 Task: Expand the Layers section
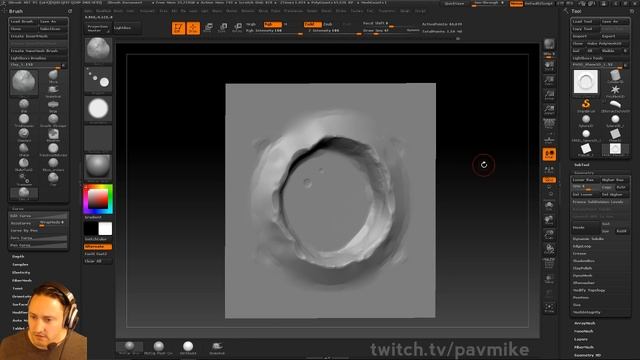[x=581, y=339]
